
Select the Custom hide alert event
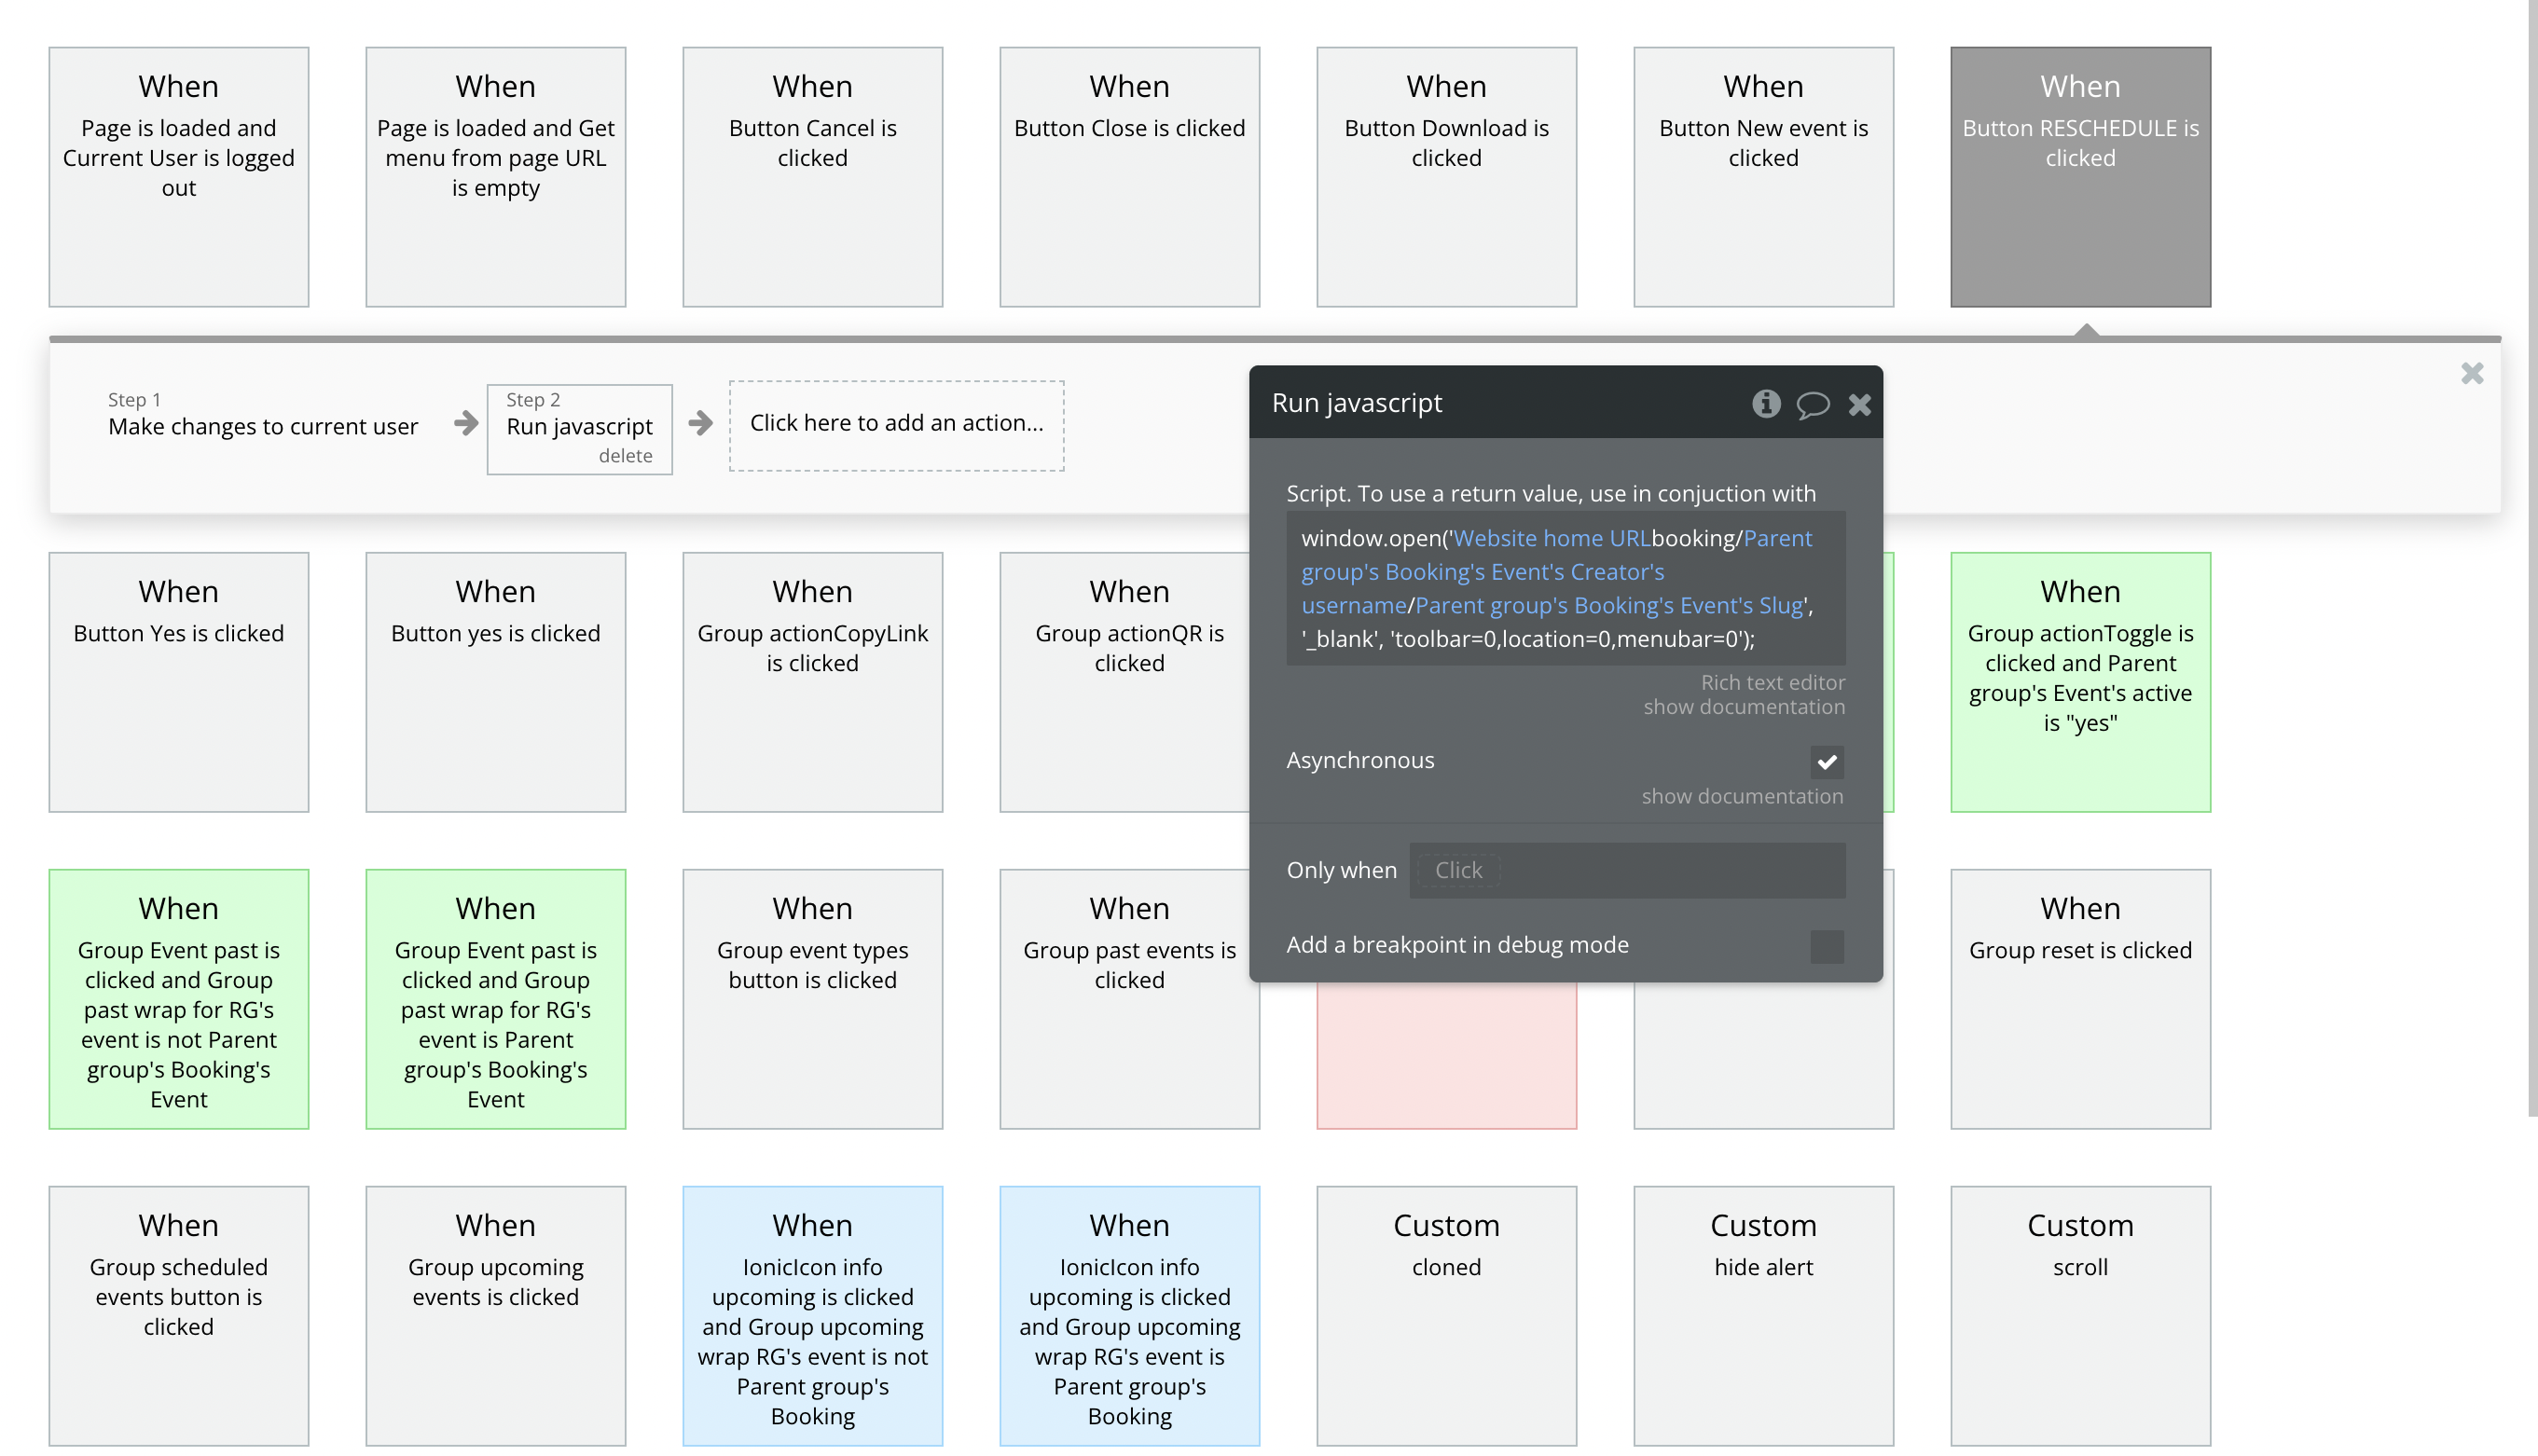[1763, 1315]
